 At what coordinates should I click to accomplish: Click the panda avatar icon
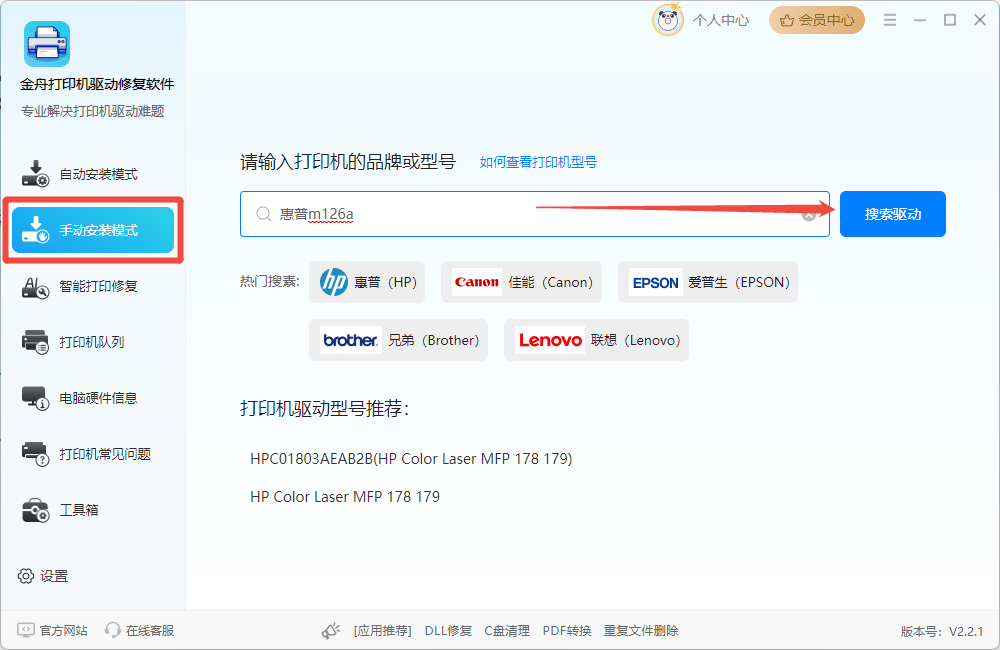[668, 20]
